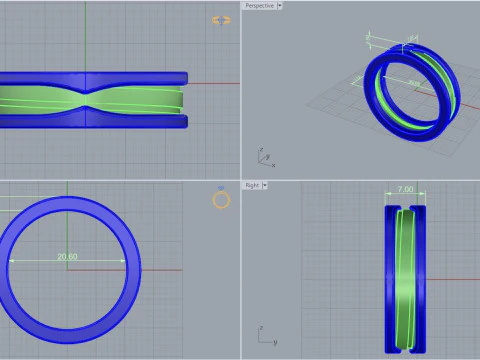Open the Right viewport title menu
The width and height of the screenshot is (480, 360).
click(252, 185)
